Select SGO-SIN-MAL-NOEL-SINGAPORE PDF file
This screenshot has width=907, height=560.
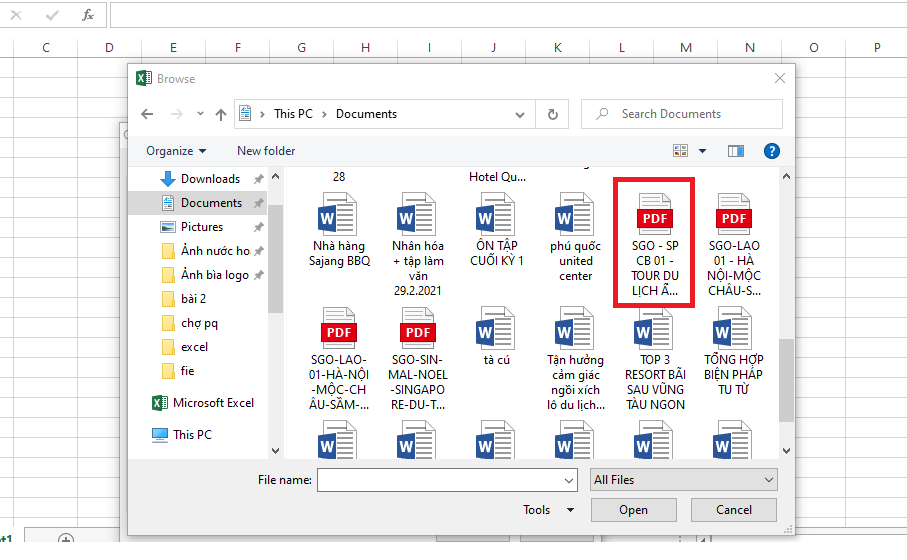418,359
